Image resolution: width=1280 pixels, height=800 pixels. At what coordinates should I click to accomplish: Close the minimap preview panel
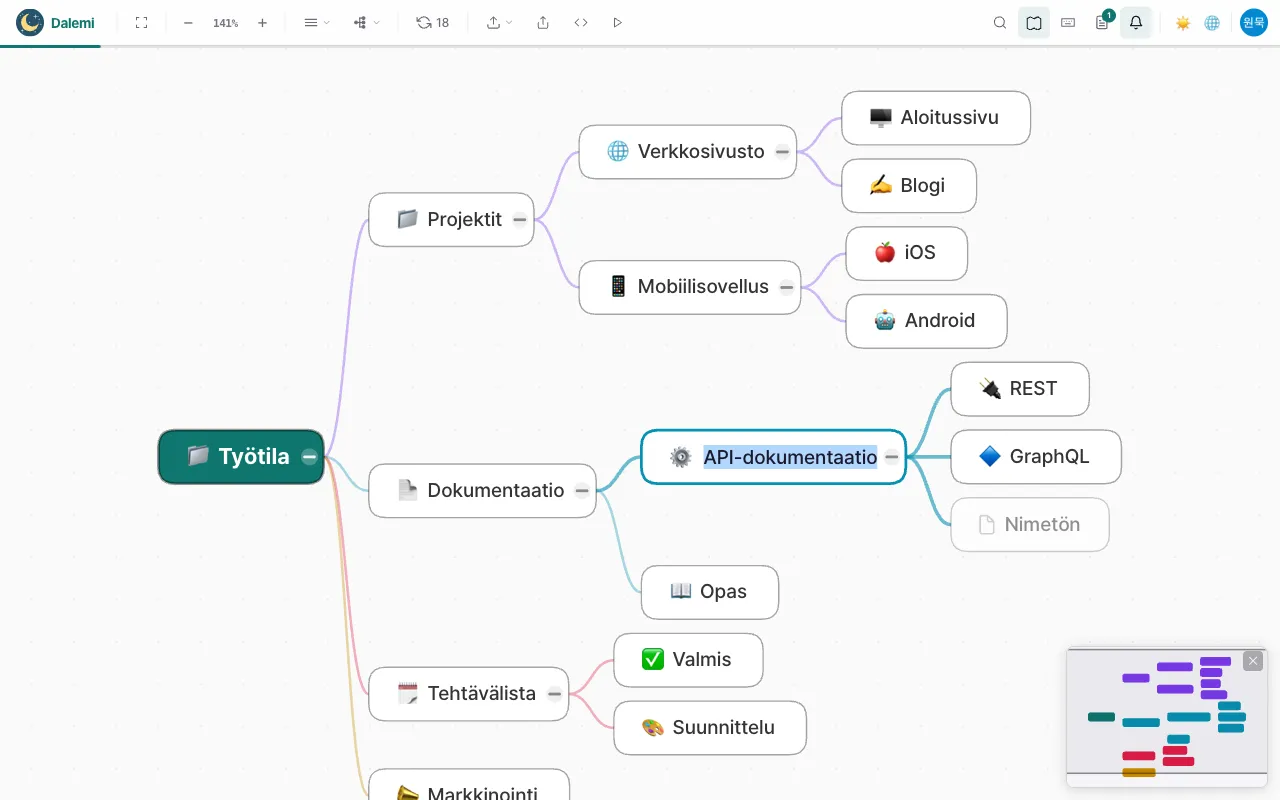pos(1253,661)
